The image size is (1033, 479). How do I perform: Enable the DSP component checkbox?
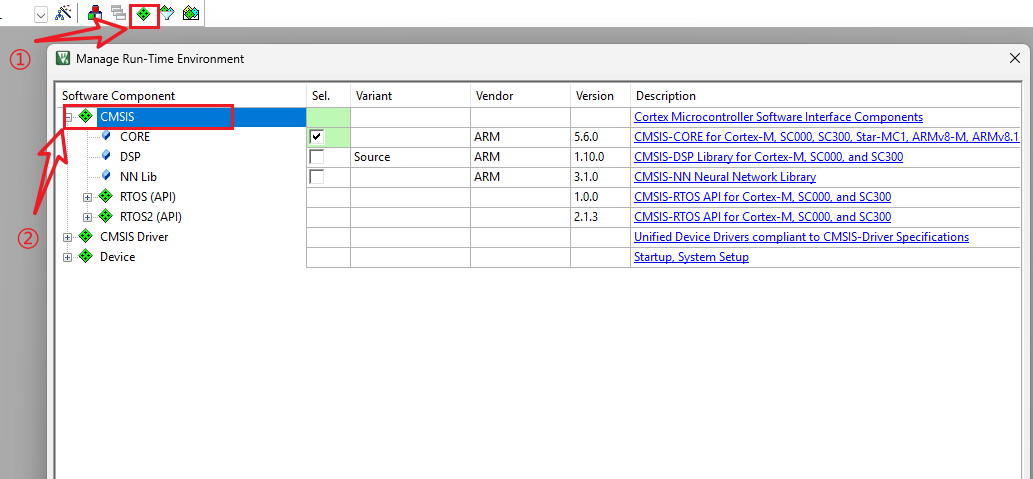[317, 157]
